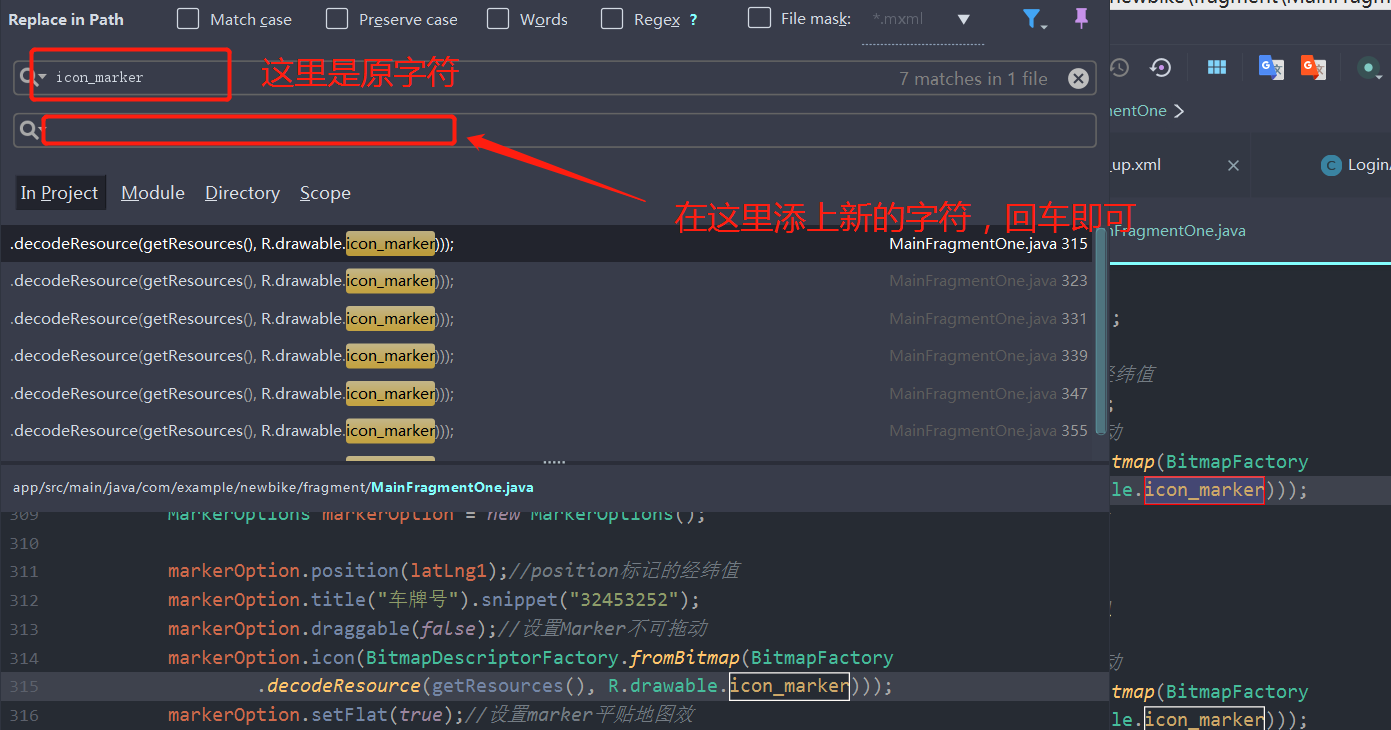Image resolution: width=1391 pixels, height=730 pixels.
Task: Switch to the Module scope tab
Action: click(152, 192)
